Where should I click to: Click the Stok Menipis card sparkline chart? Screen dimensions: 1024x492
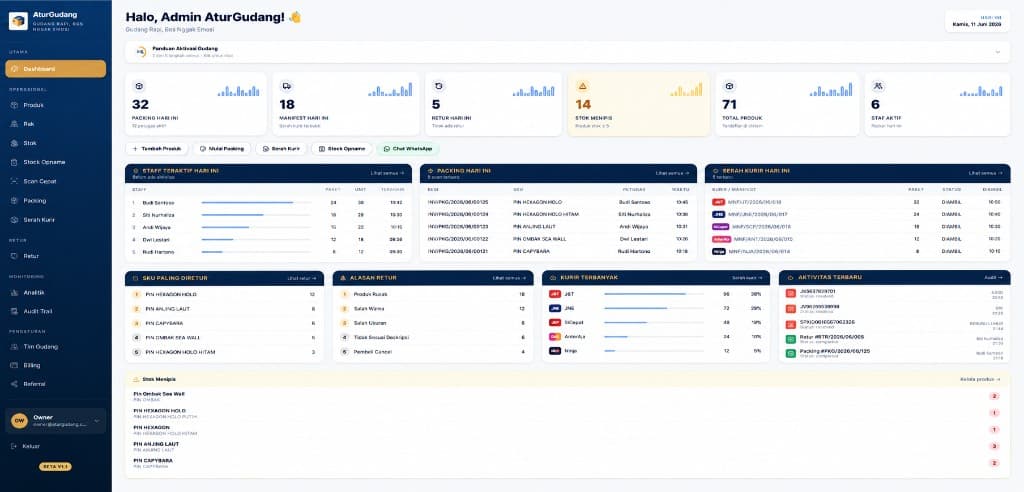click(686, 90)
